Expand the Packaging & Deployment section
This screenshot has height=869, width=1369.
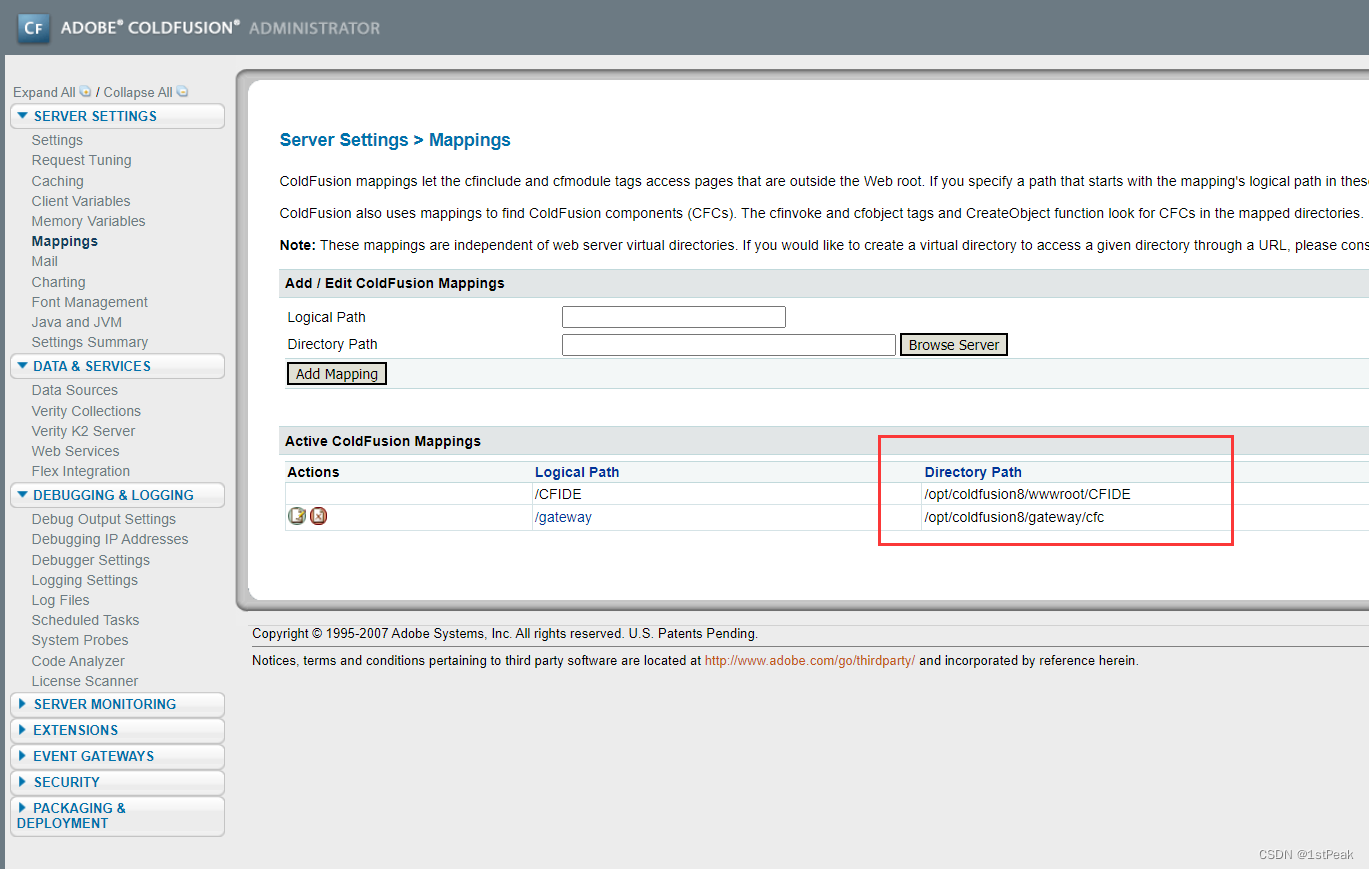tap(117, 816)
